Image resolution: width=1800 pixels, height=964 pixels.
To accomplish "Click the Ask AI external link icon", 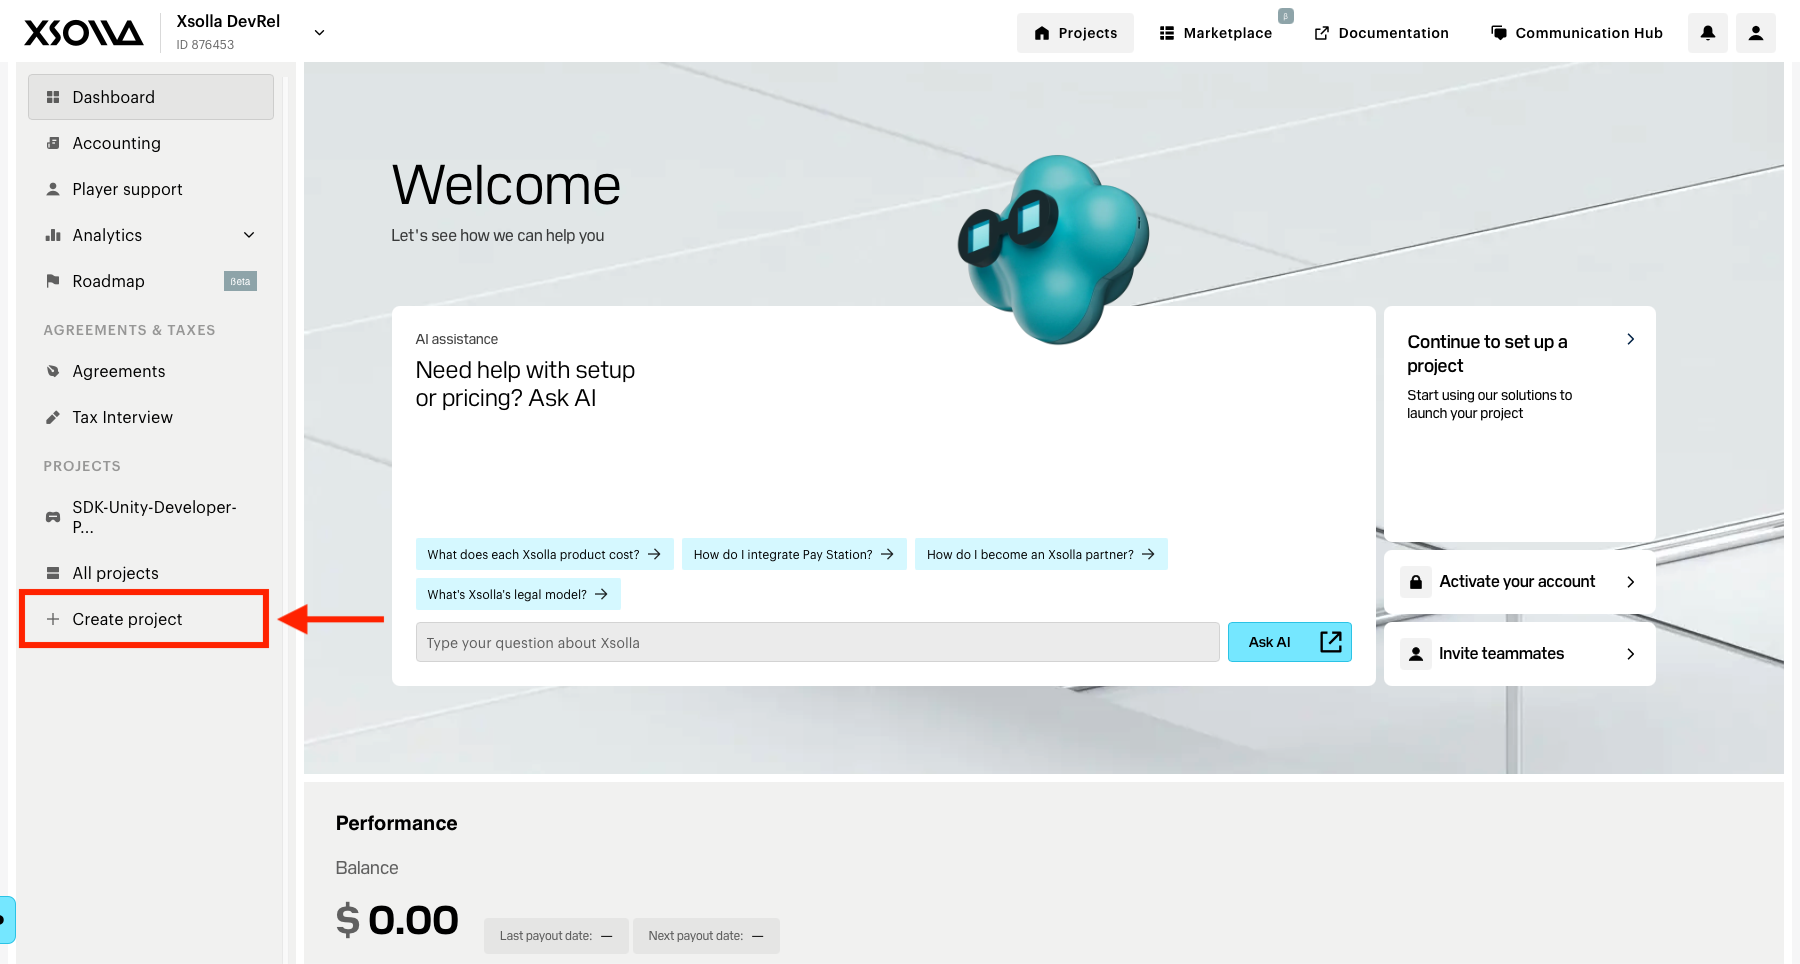I will tap(1331, 642).
